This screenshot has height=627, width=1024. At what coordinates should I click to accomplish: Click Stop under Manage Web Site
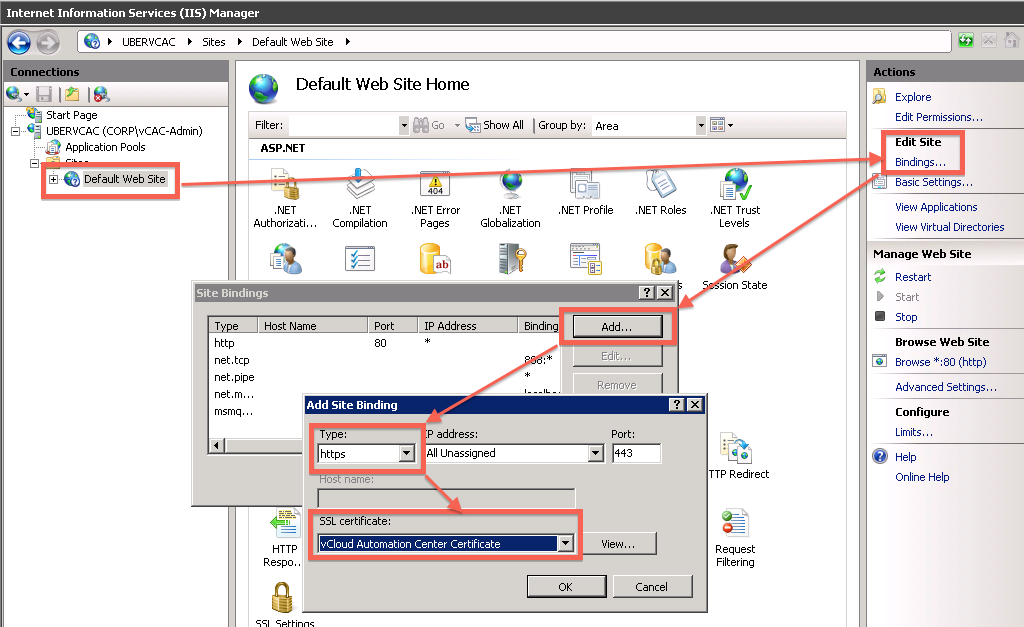click(x=906, y=317)
